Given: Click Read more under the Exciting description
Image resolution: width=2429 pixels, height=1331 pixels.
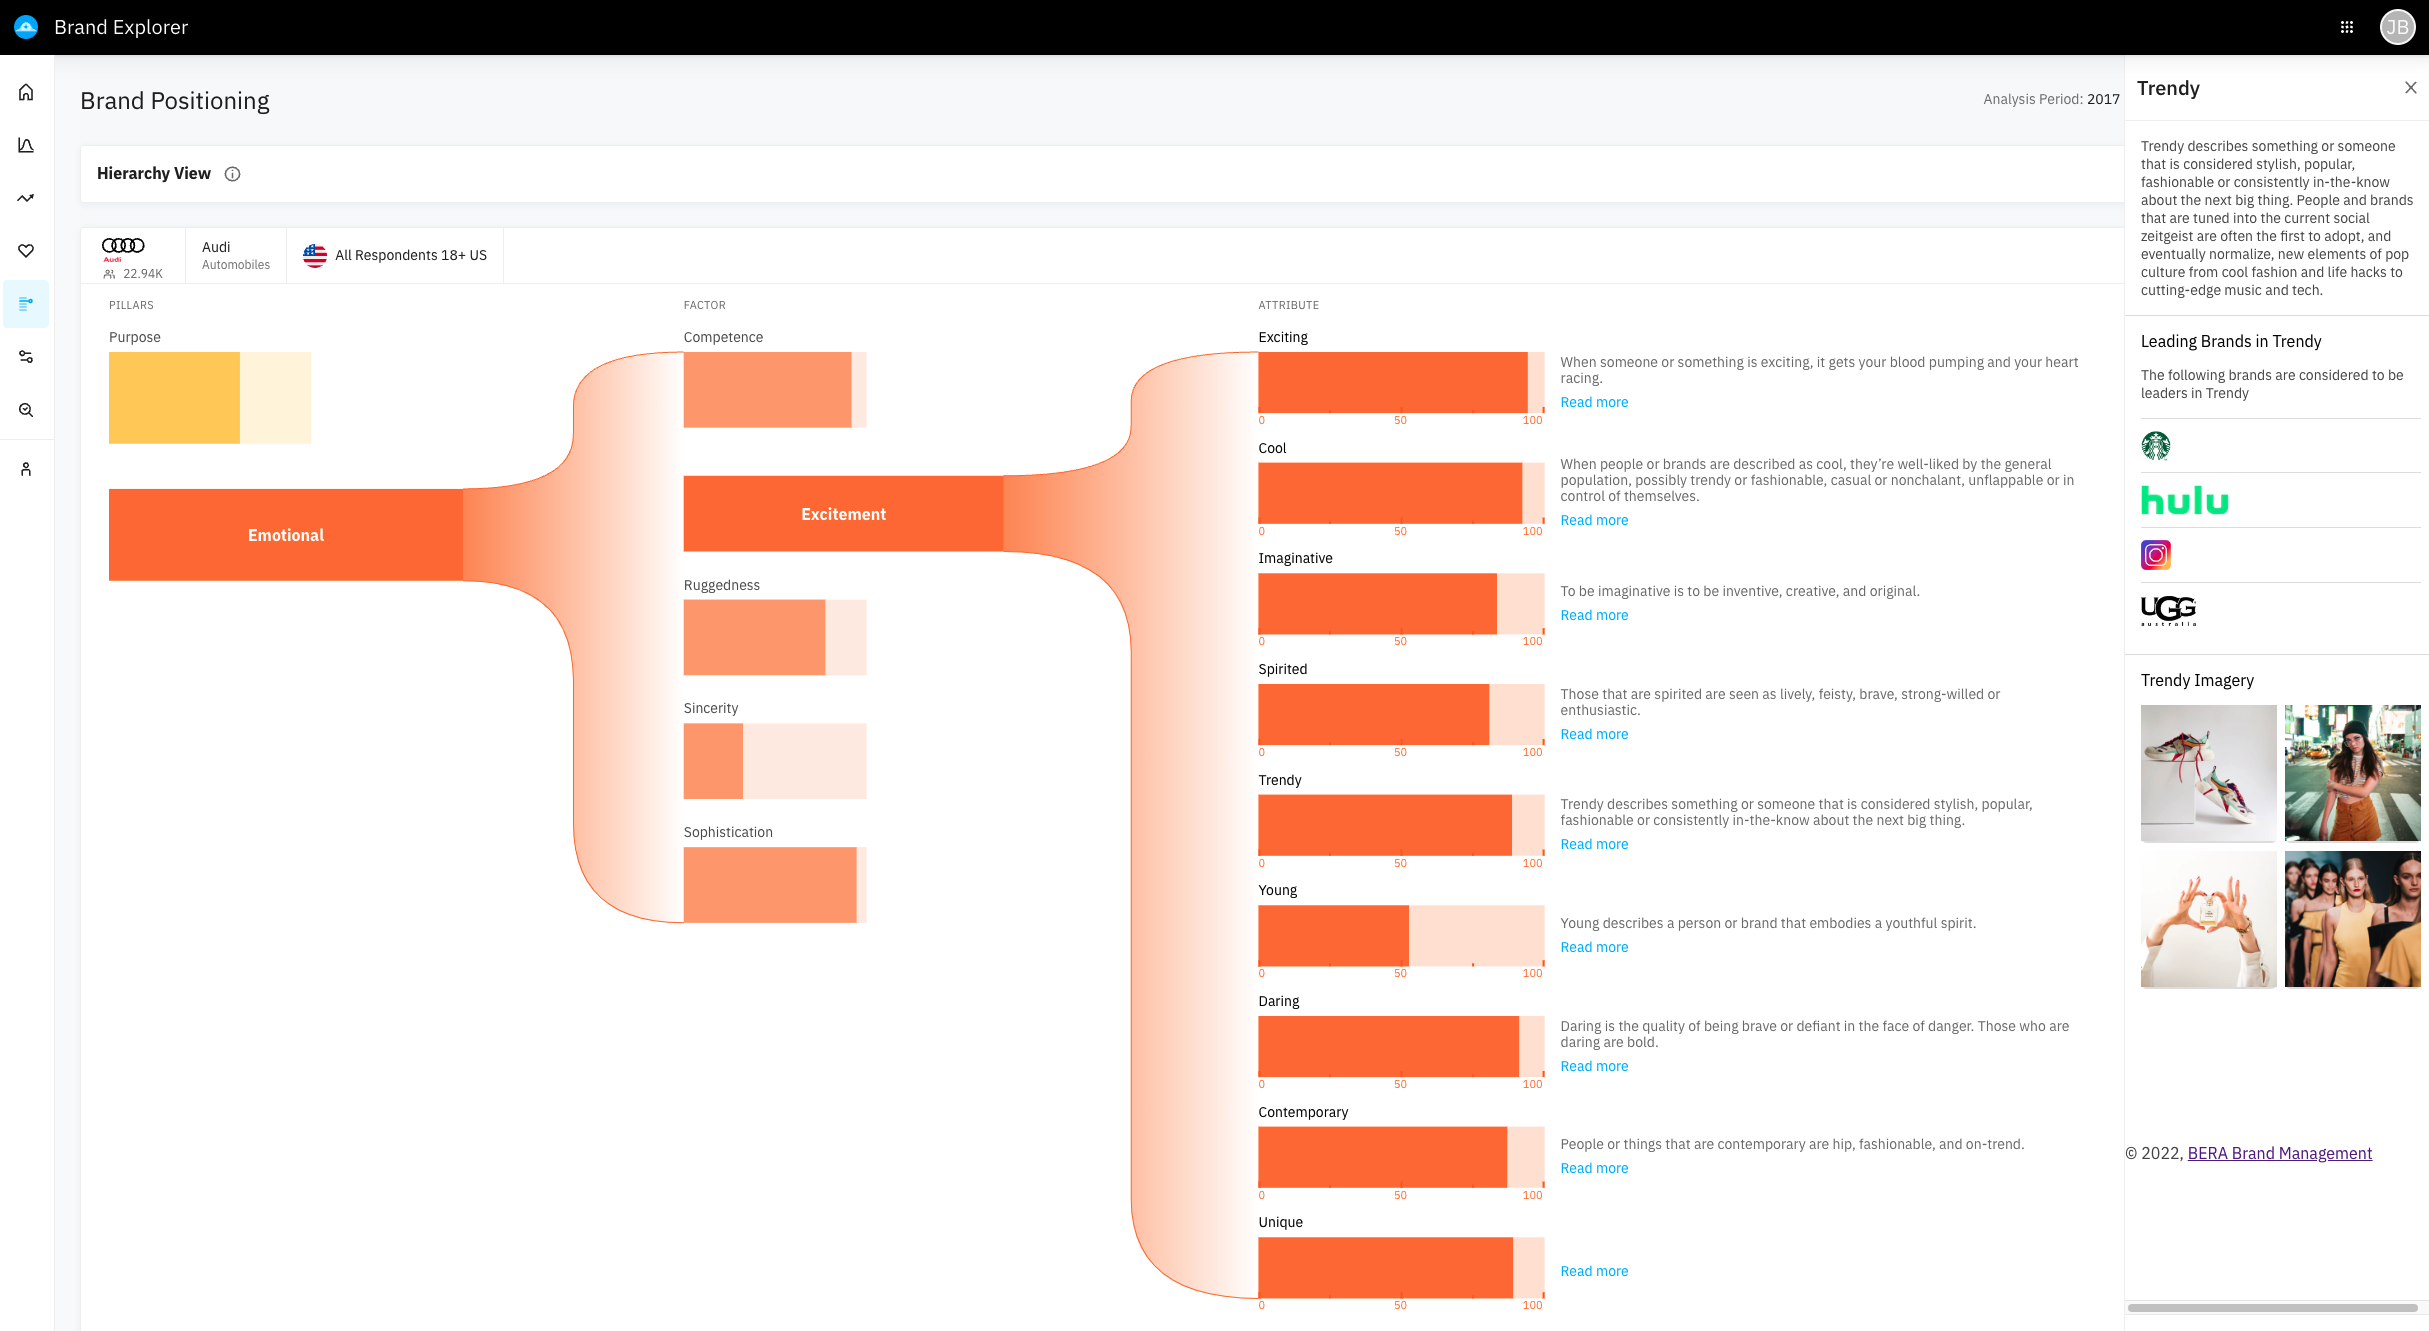Looking at the screenshot, I should [x=1594, y=403].
